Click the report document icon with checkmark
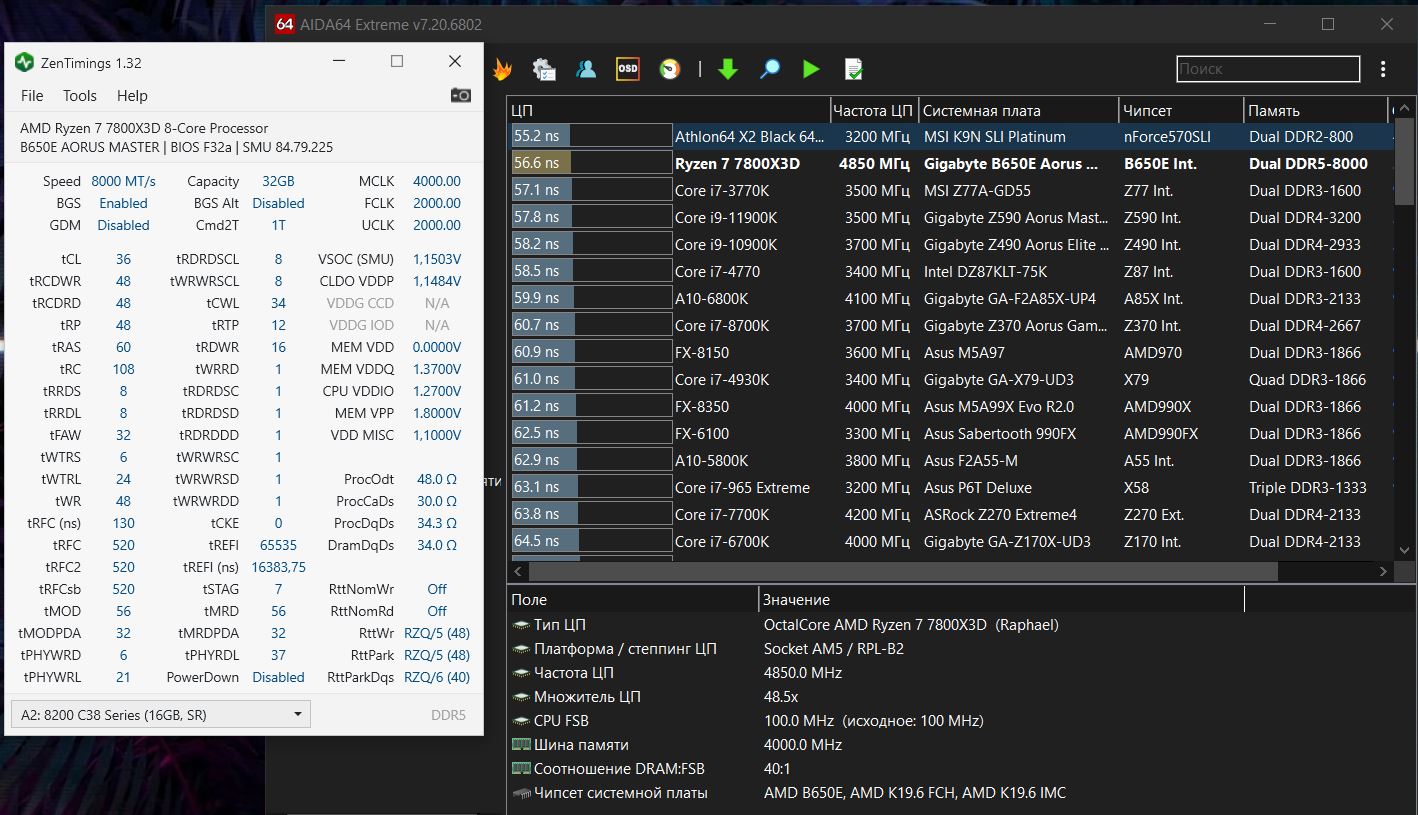The image size is (1418, 815). coord(853,69)
